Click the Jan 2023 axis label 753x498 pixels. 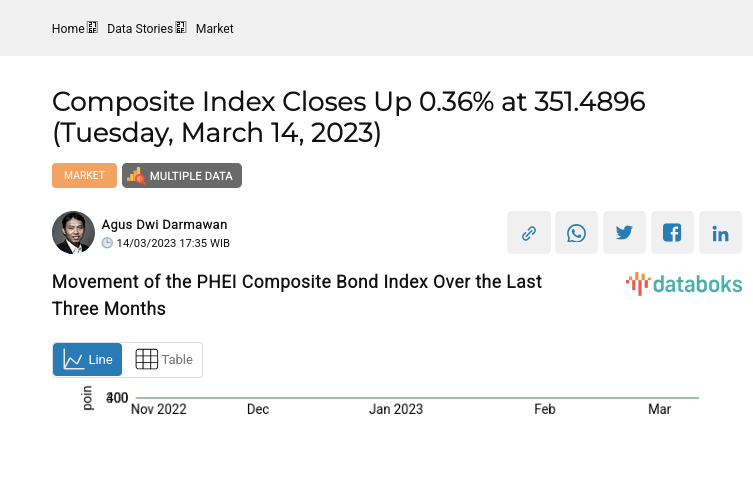tap(396, 409)
